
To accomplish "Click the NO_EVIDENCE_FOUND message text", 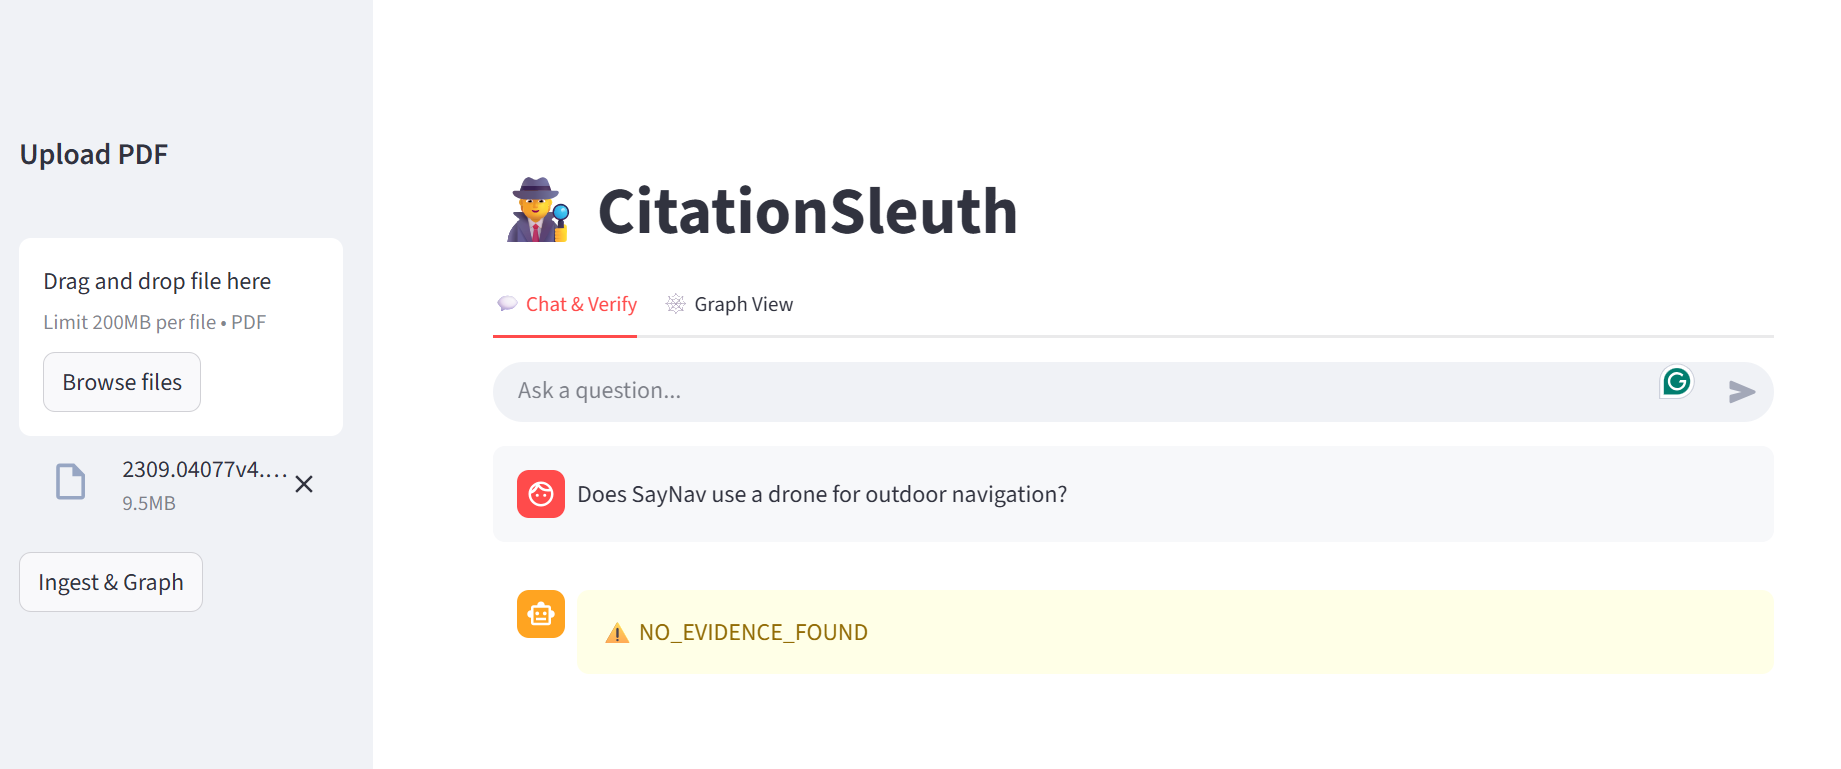I will coord(754,631).
